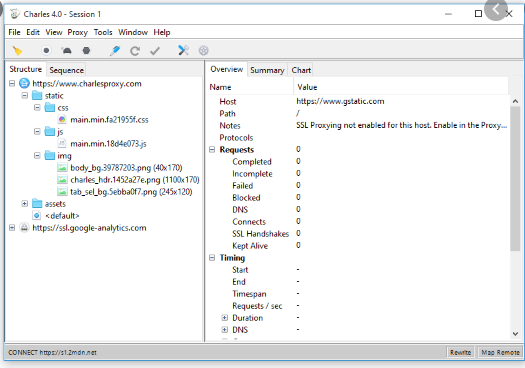
Task: Click the Rewrite status bar button
Action: point(460,352)
